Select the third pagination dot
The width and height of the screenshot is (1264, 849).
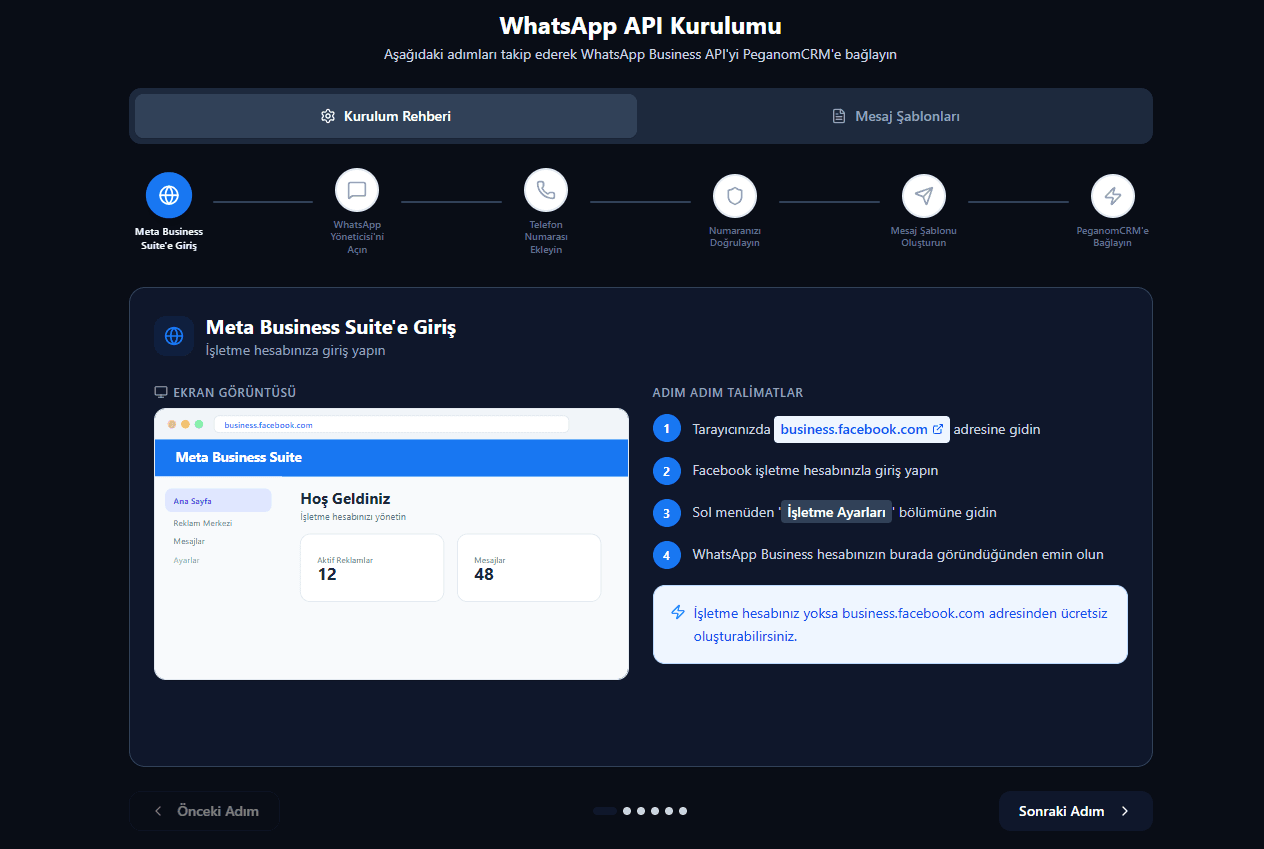click(641, 811)
